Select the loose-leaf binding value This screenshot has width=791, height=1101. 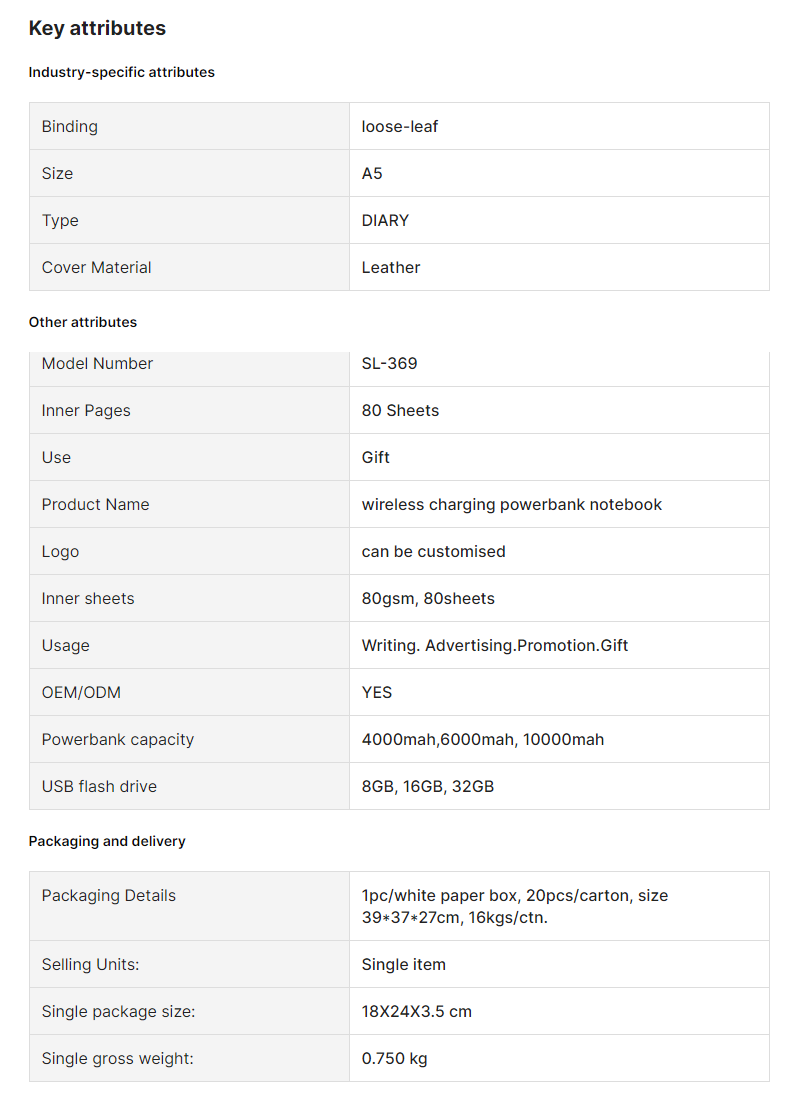[x=399, y=126]
